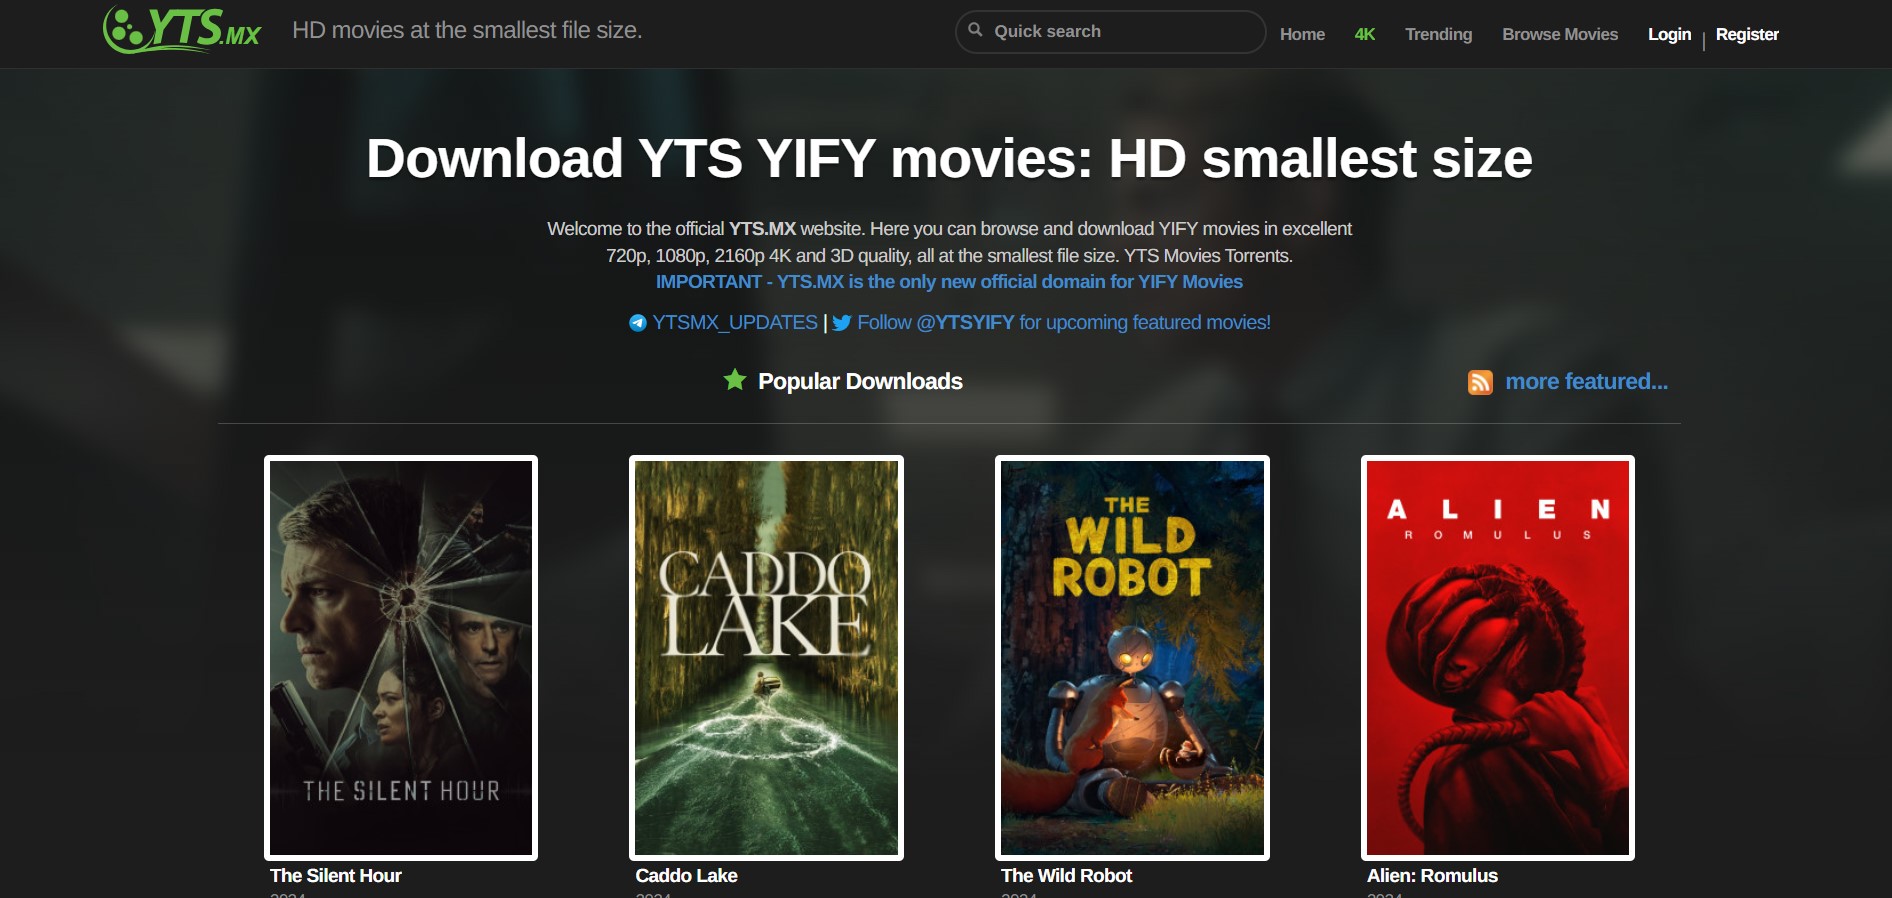Open the more featured... link

tap(1586, 381)
